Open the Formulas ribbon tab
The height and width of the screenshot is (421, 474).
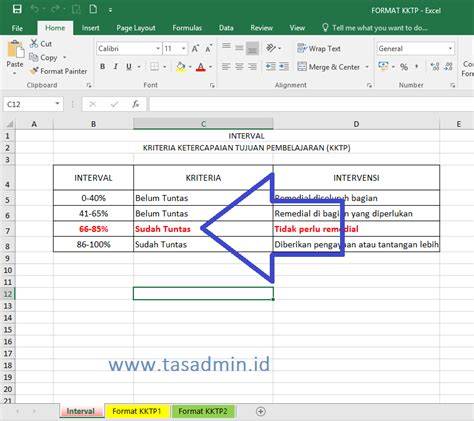pos(187,28)
